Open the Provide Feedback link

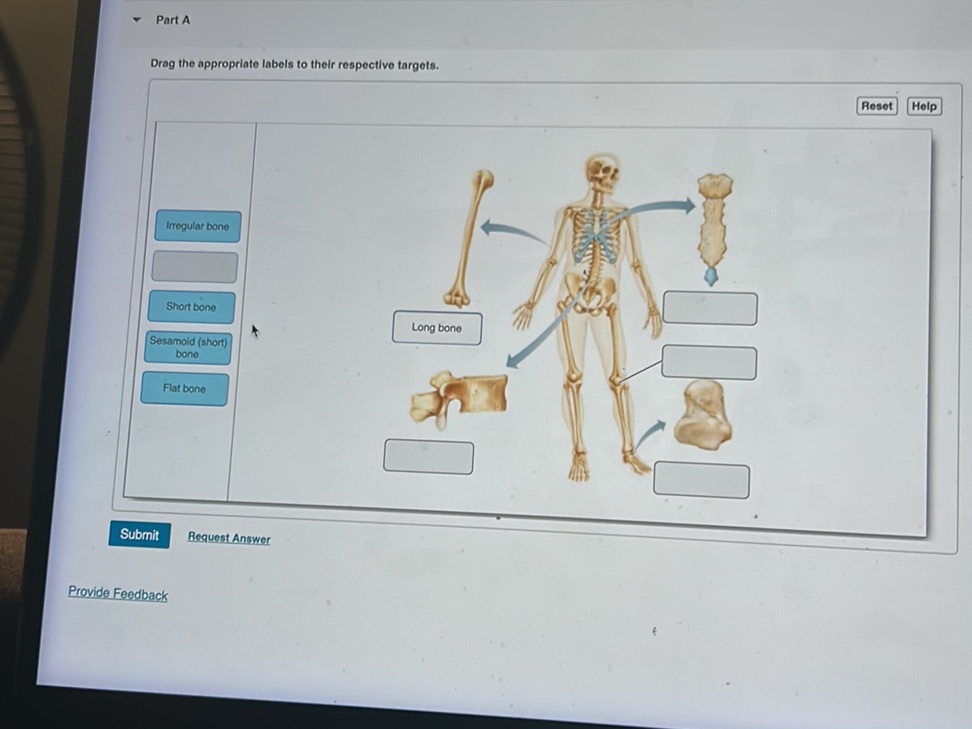(118, 594)
